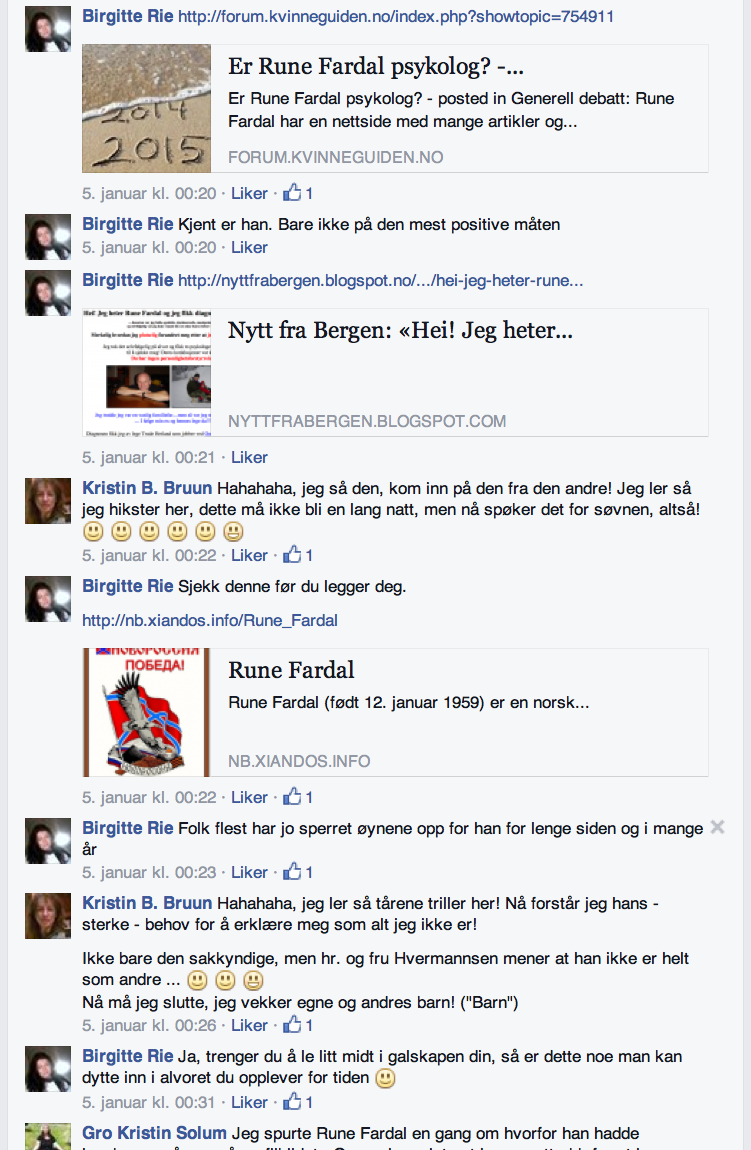Open 'Er Rune Fardal psykolog?' preview title

pyautogui.click(x=376, y=66)
